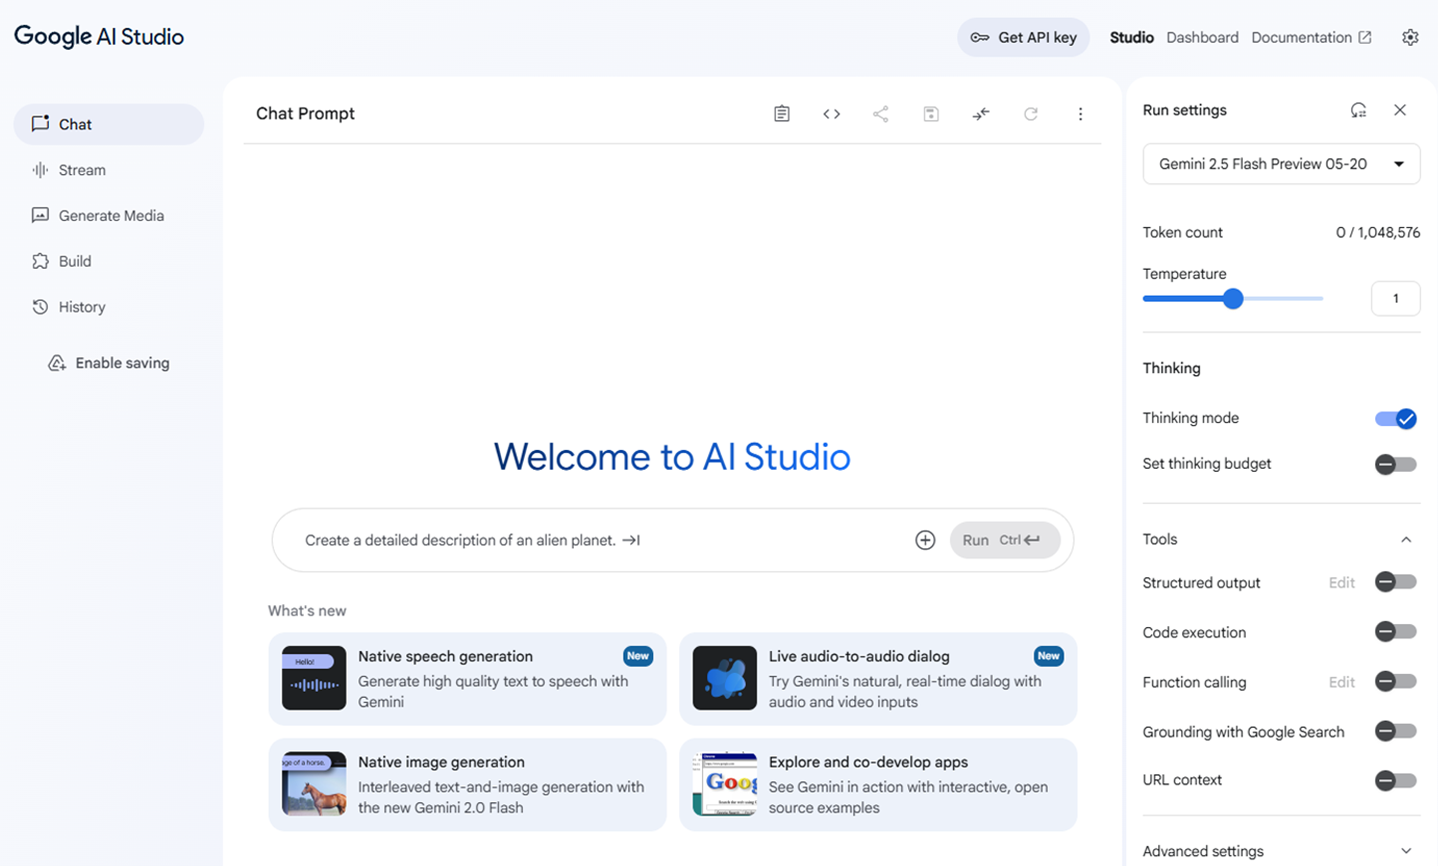Open the settings gear icon
The height and width of the screenshot is (866, 1438).
(1410, 37)
